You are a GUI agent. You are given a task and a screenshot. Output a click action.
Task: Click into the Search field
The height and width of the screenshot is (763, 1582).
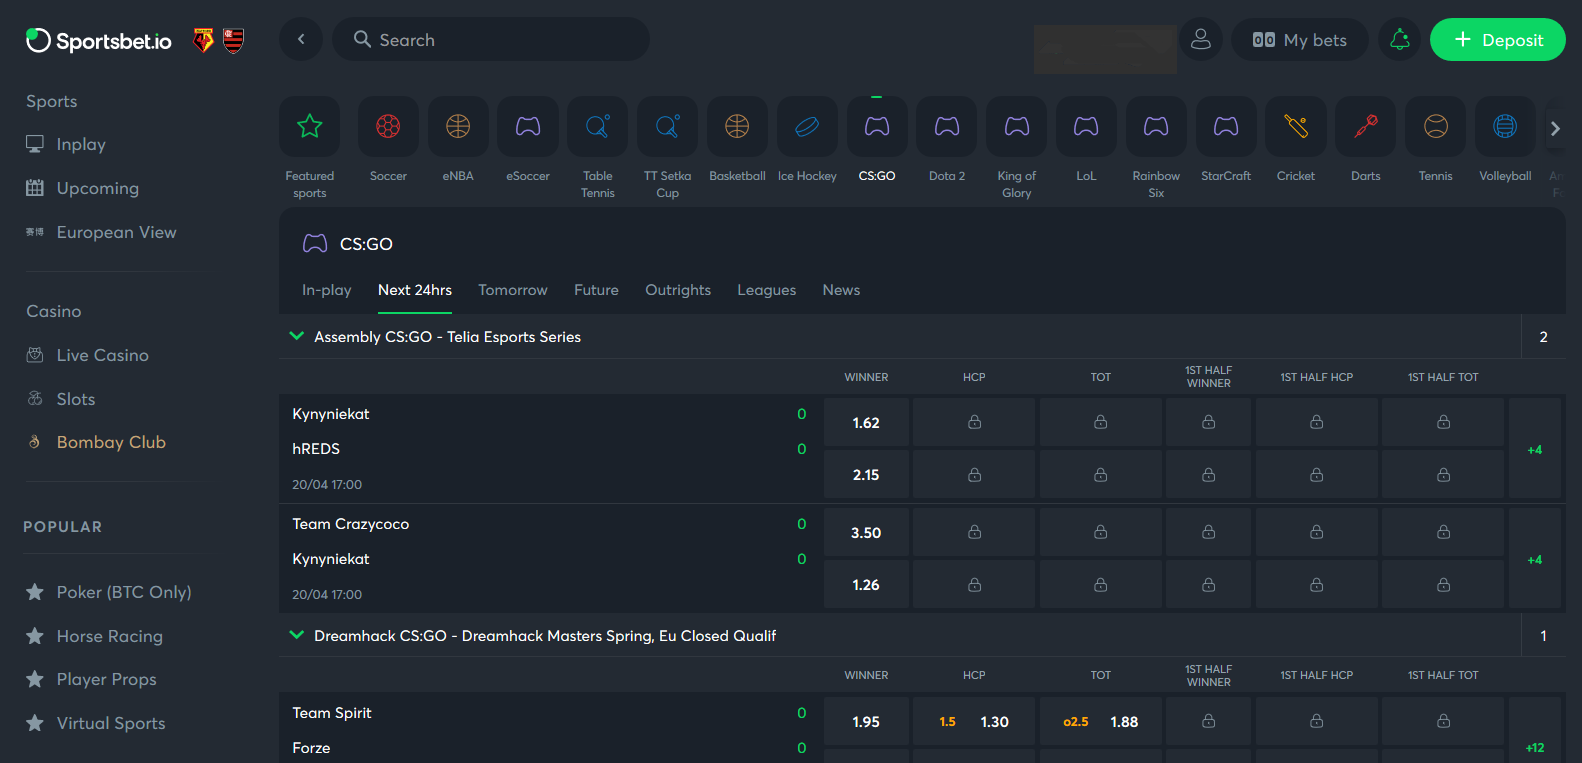point(491,40)
